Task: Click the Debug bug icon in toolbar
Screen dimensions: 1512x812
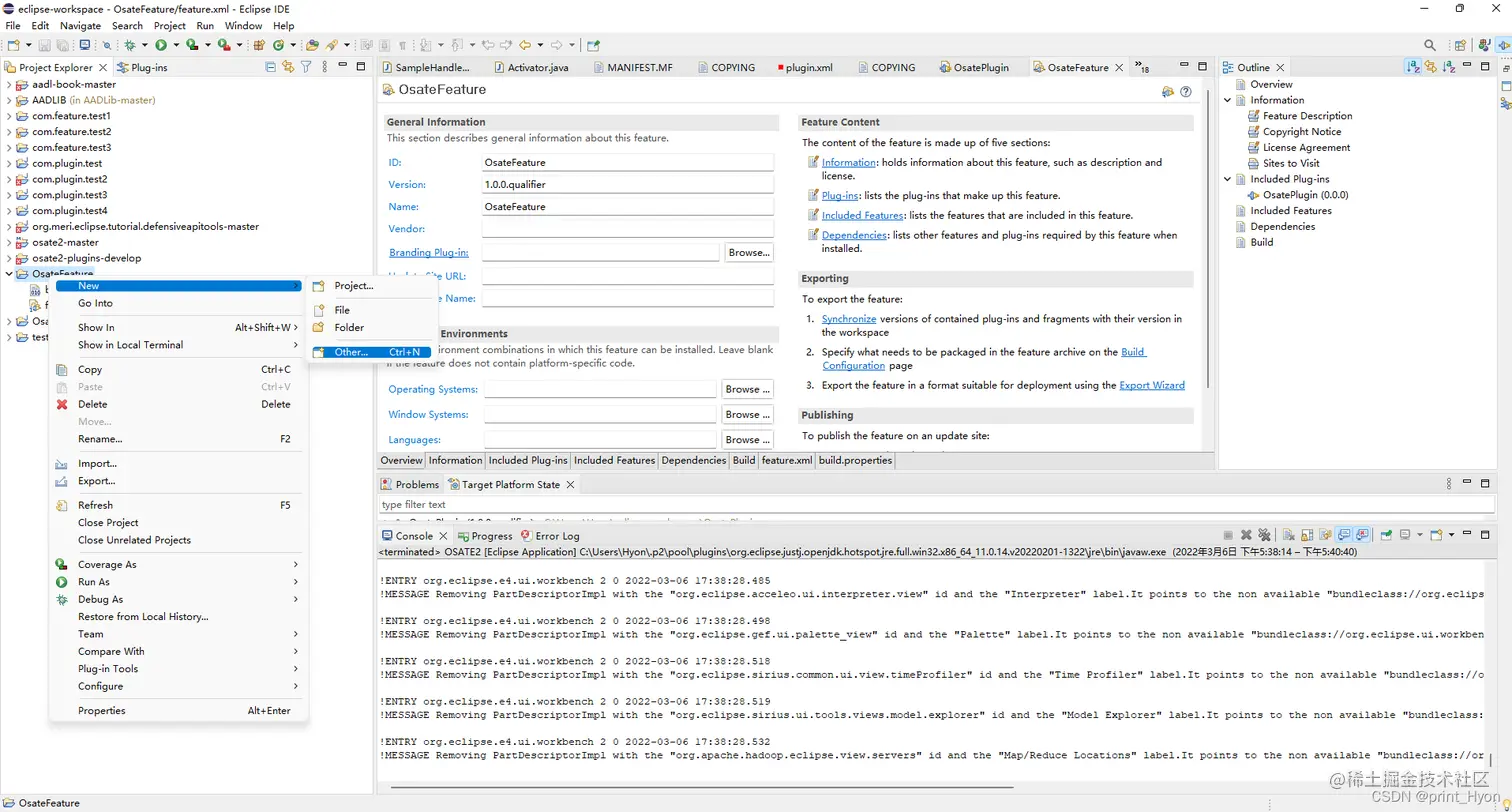Action: pos(130,45)
